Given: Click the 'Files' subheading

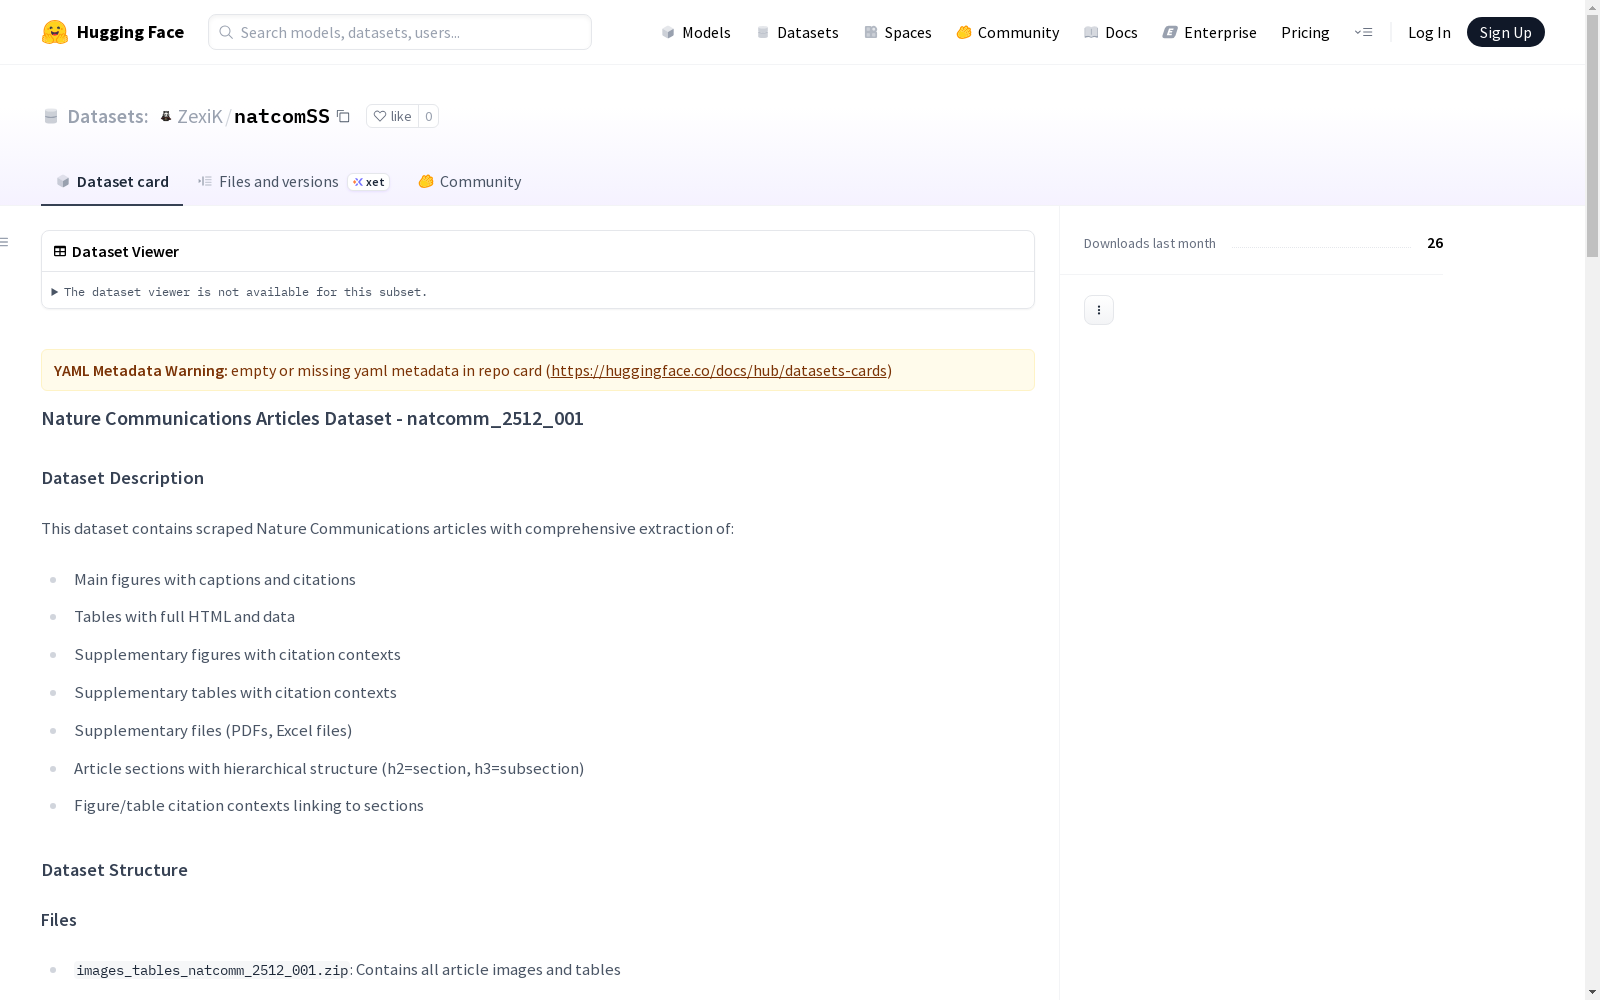Looking at the screenshot, I should [59, 920].
